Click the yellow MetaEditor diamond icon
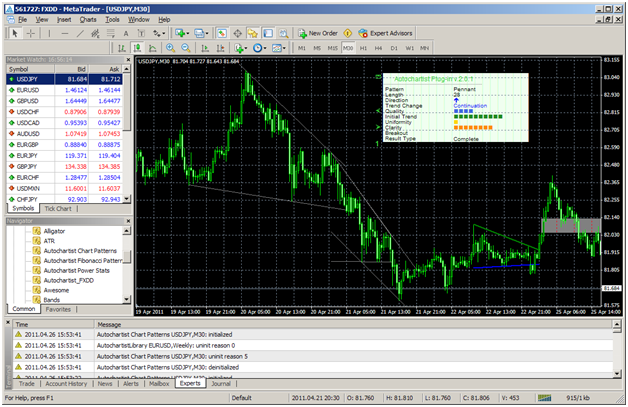This screenshot has width=628, height=407. [x=348, y=33]
